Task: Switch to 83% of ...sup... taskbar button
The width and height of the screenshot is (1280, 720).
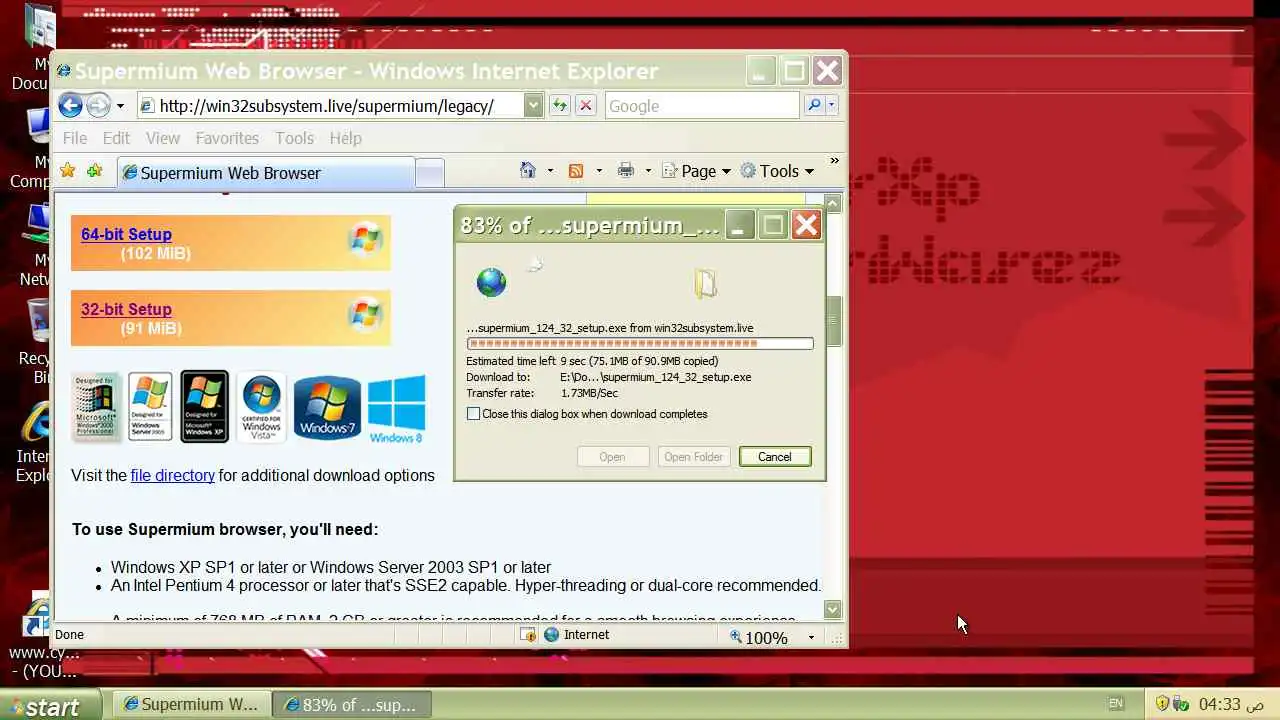Action: coord(352,705)
